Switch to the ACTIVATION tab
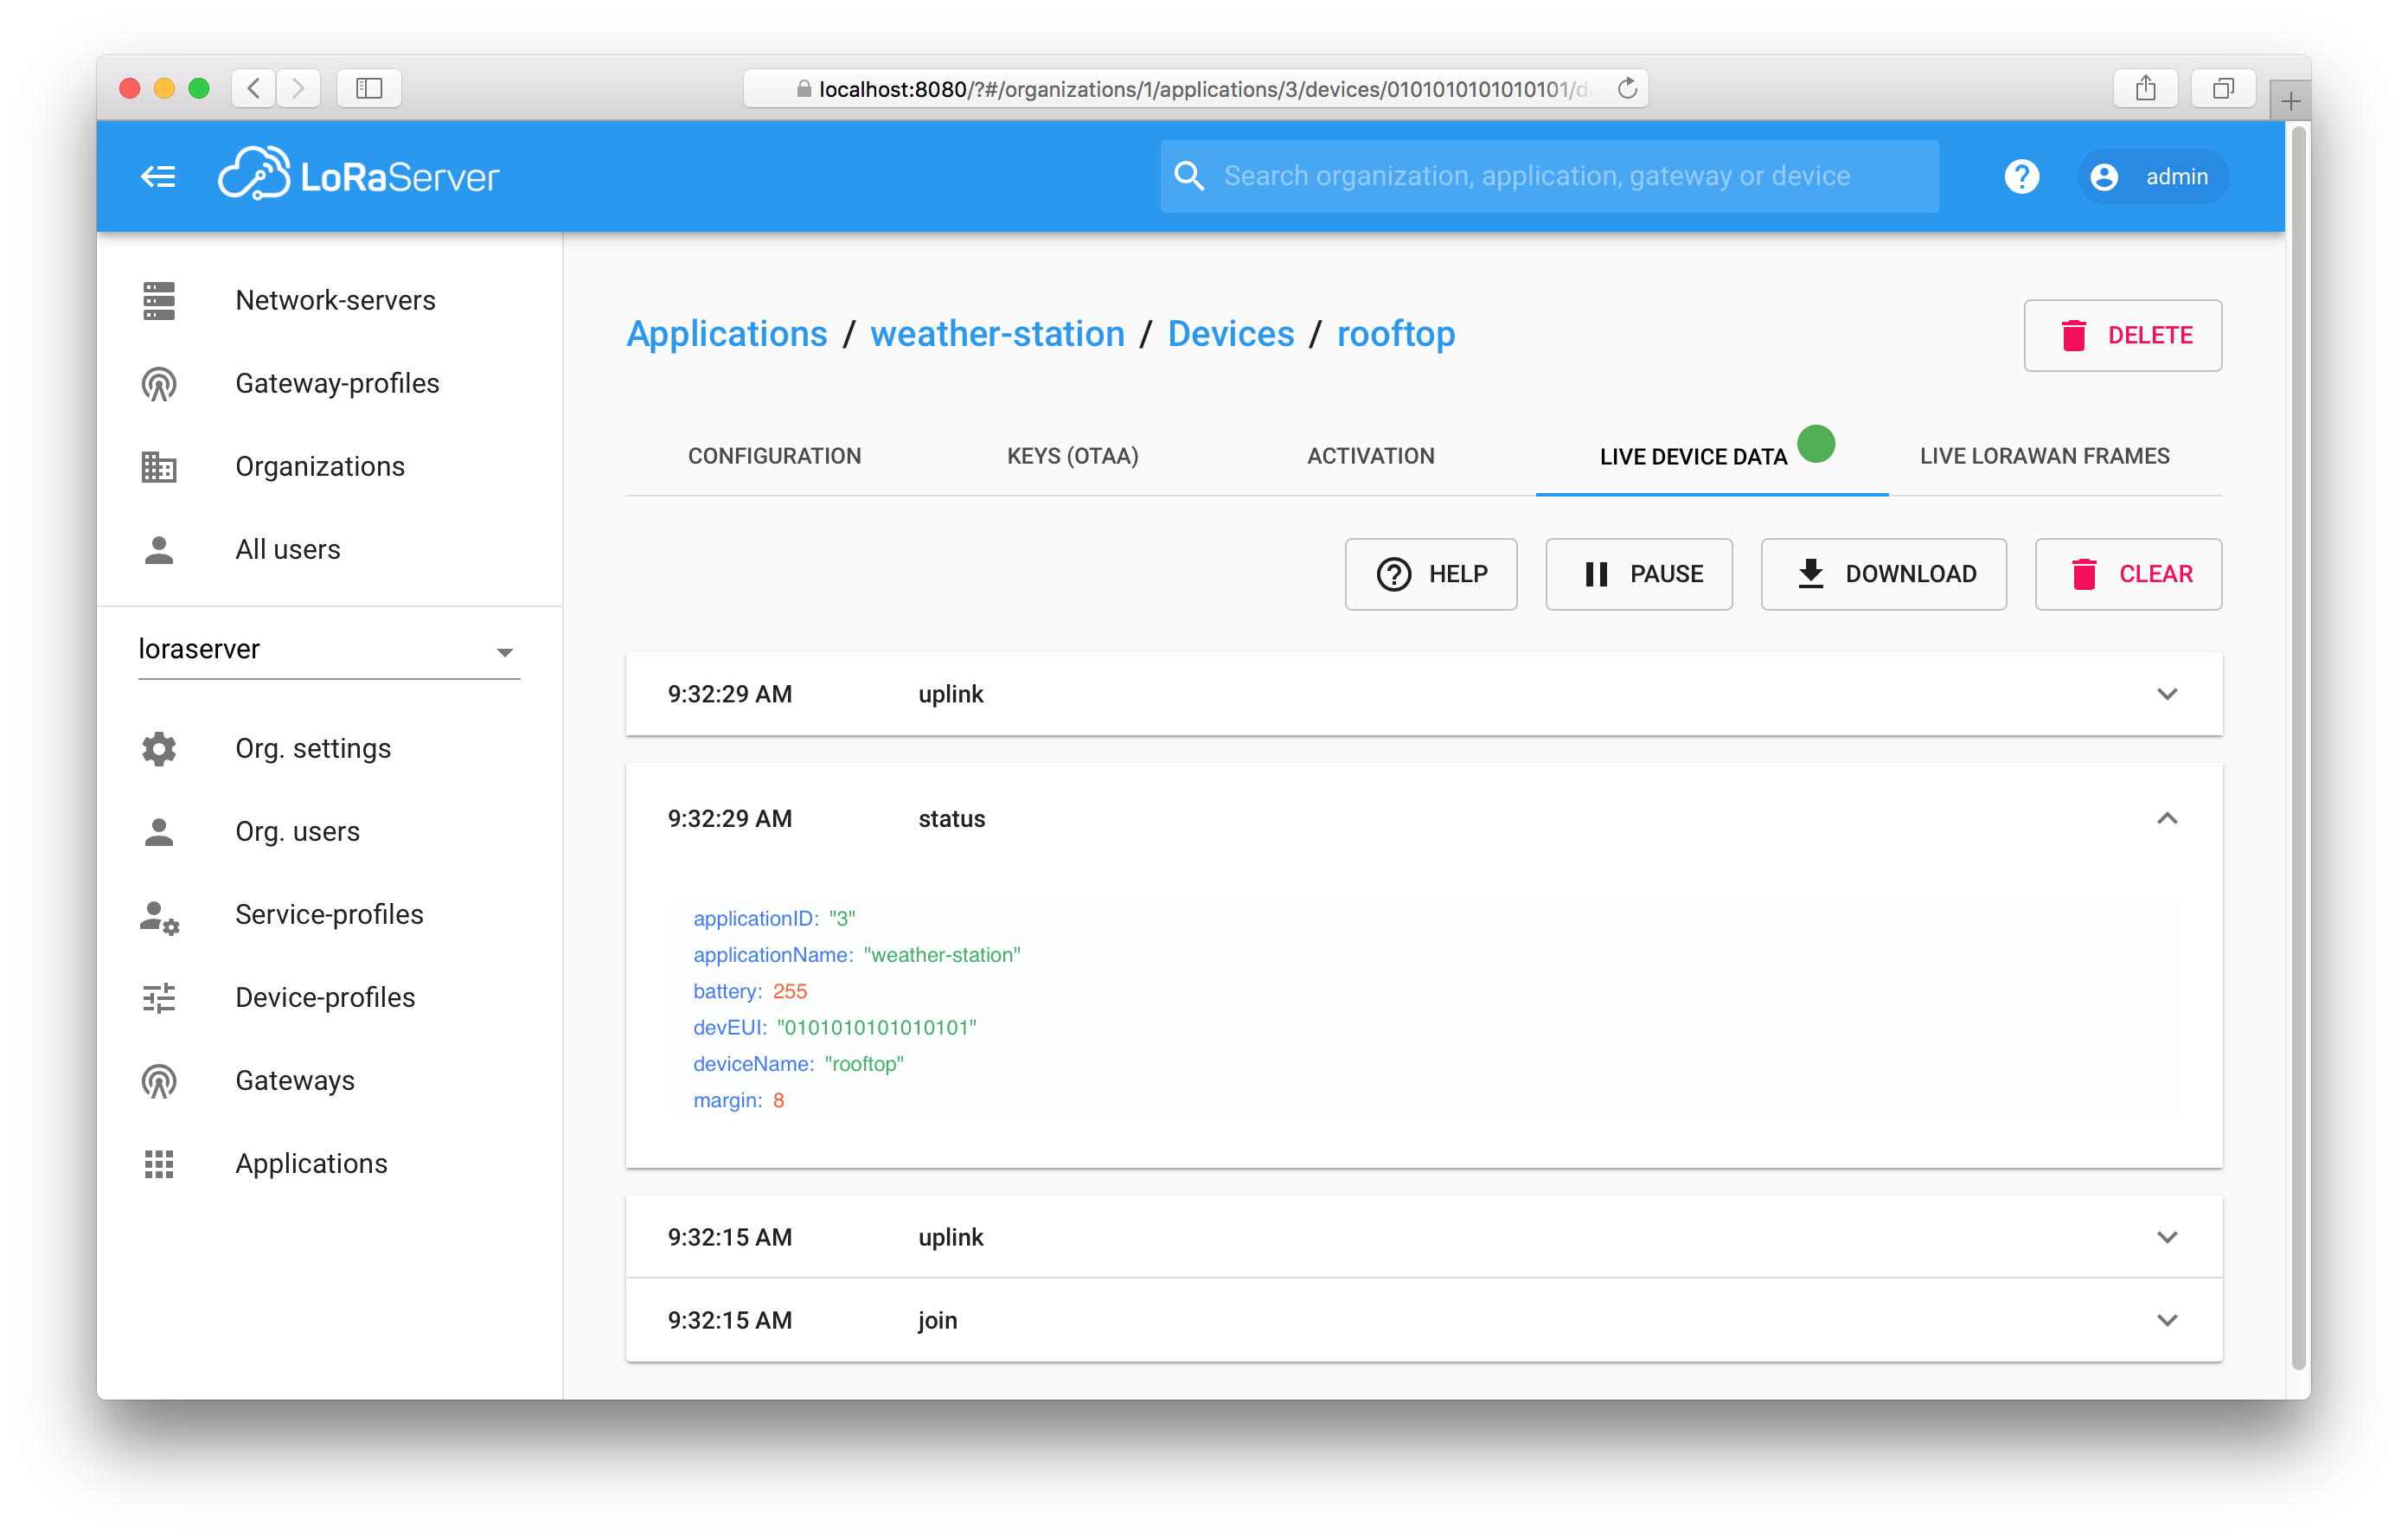This screenshot has height=1538, width=2408. pos(1370,457)
